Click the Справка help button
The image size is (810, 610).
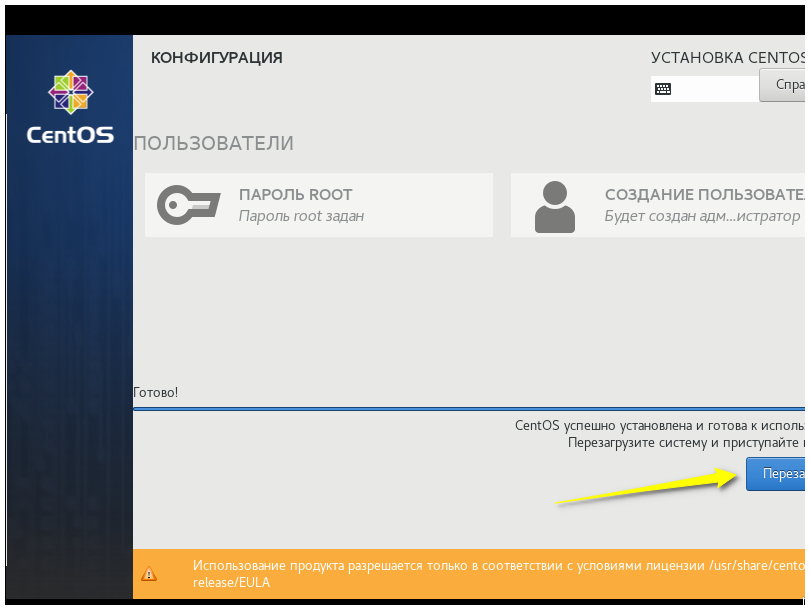coord(782,85)
